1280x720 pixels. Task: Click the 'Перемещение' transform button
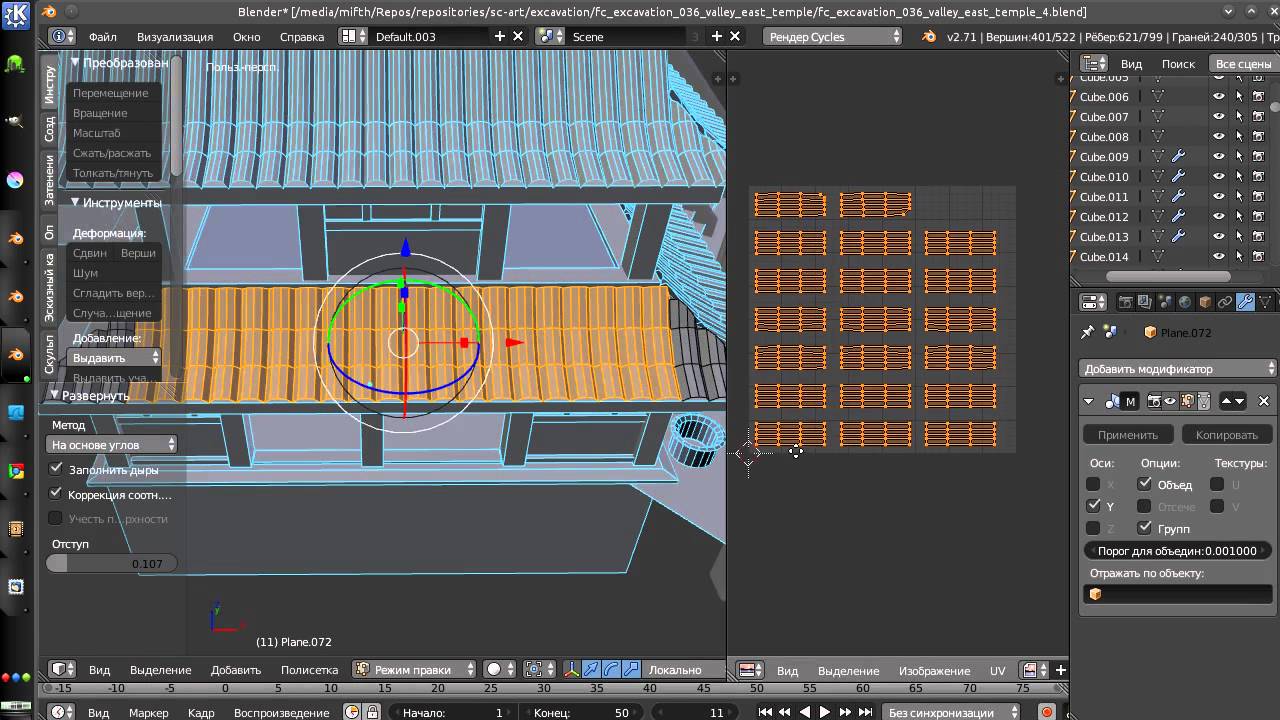[x=111, y=93]
